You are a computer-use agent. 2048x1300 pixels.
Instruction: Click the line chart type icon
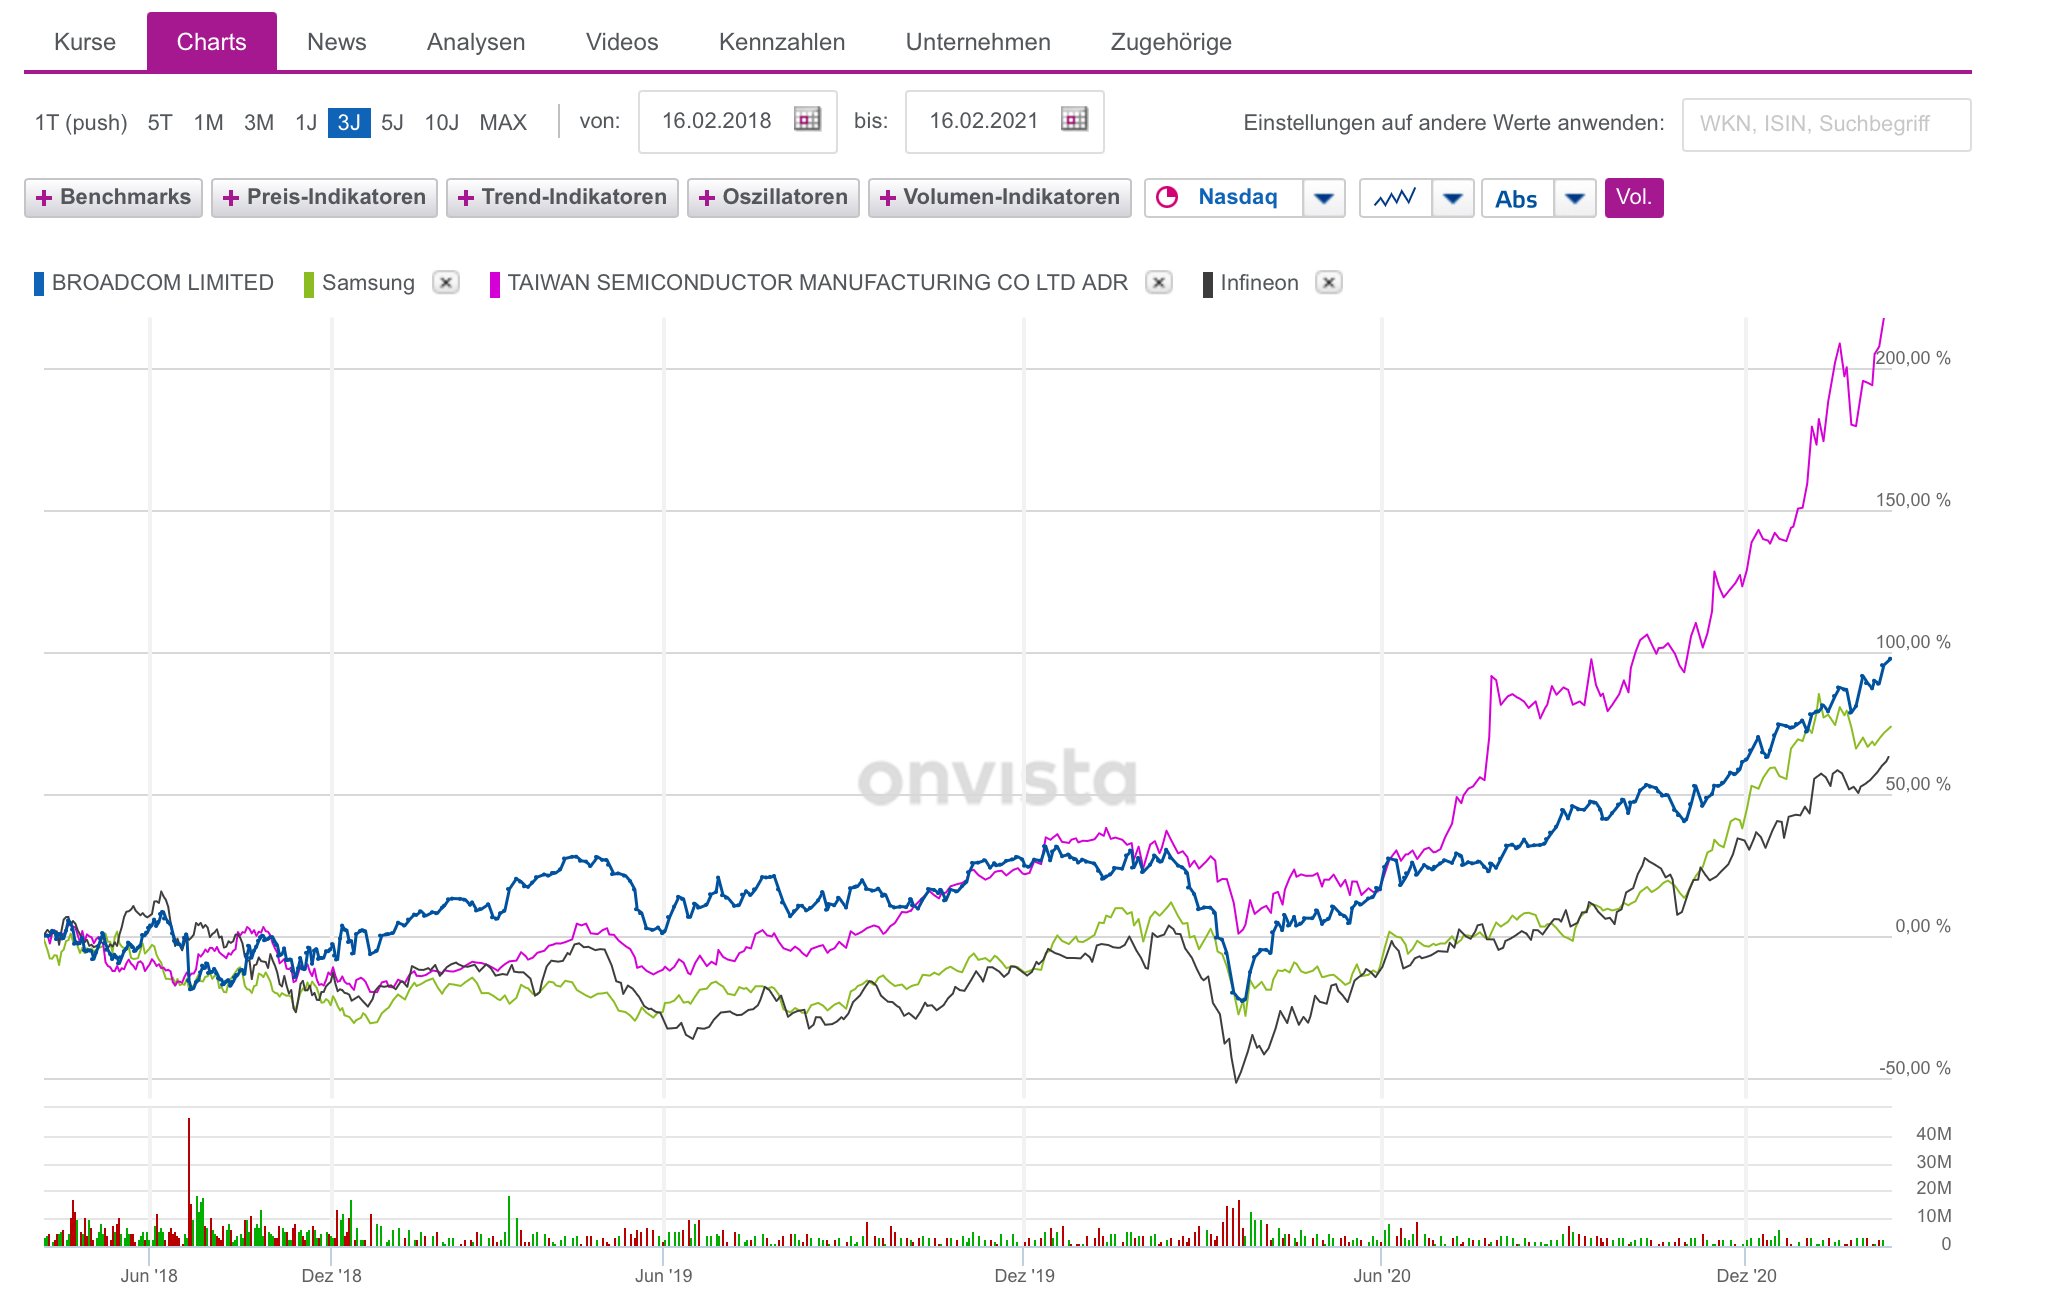(x=1394, y=198)
